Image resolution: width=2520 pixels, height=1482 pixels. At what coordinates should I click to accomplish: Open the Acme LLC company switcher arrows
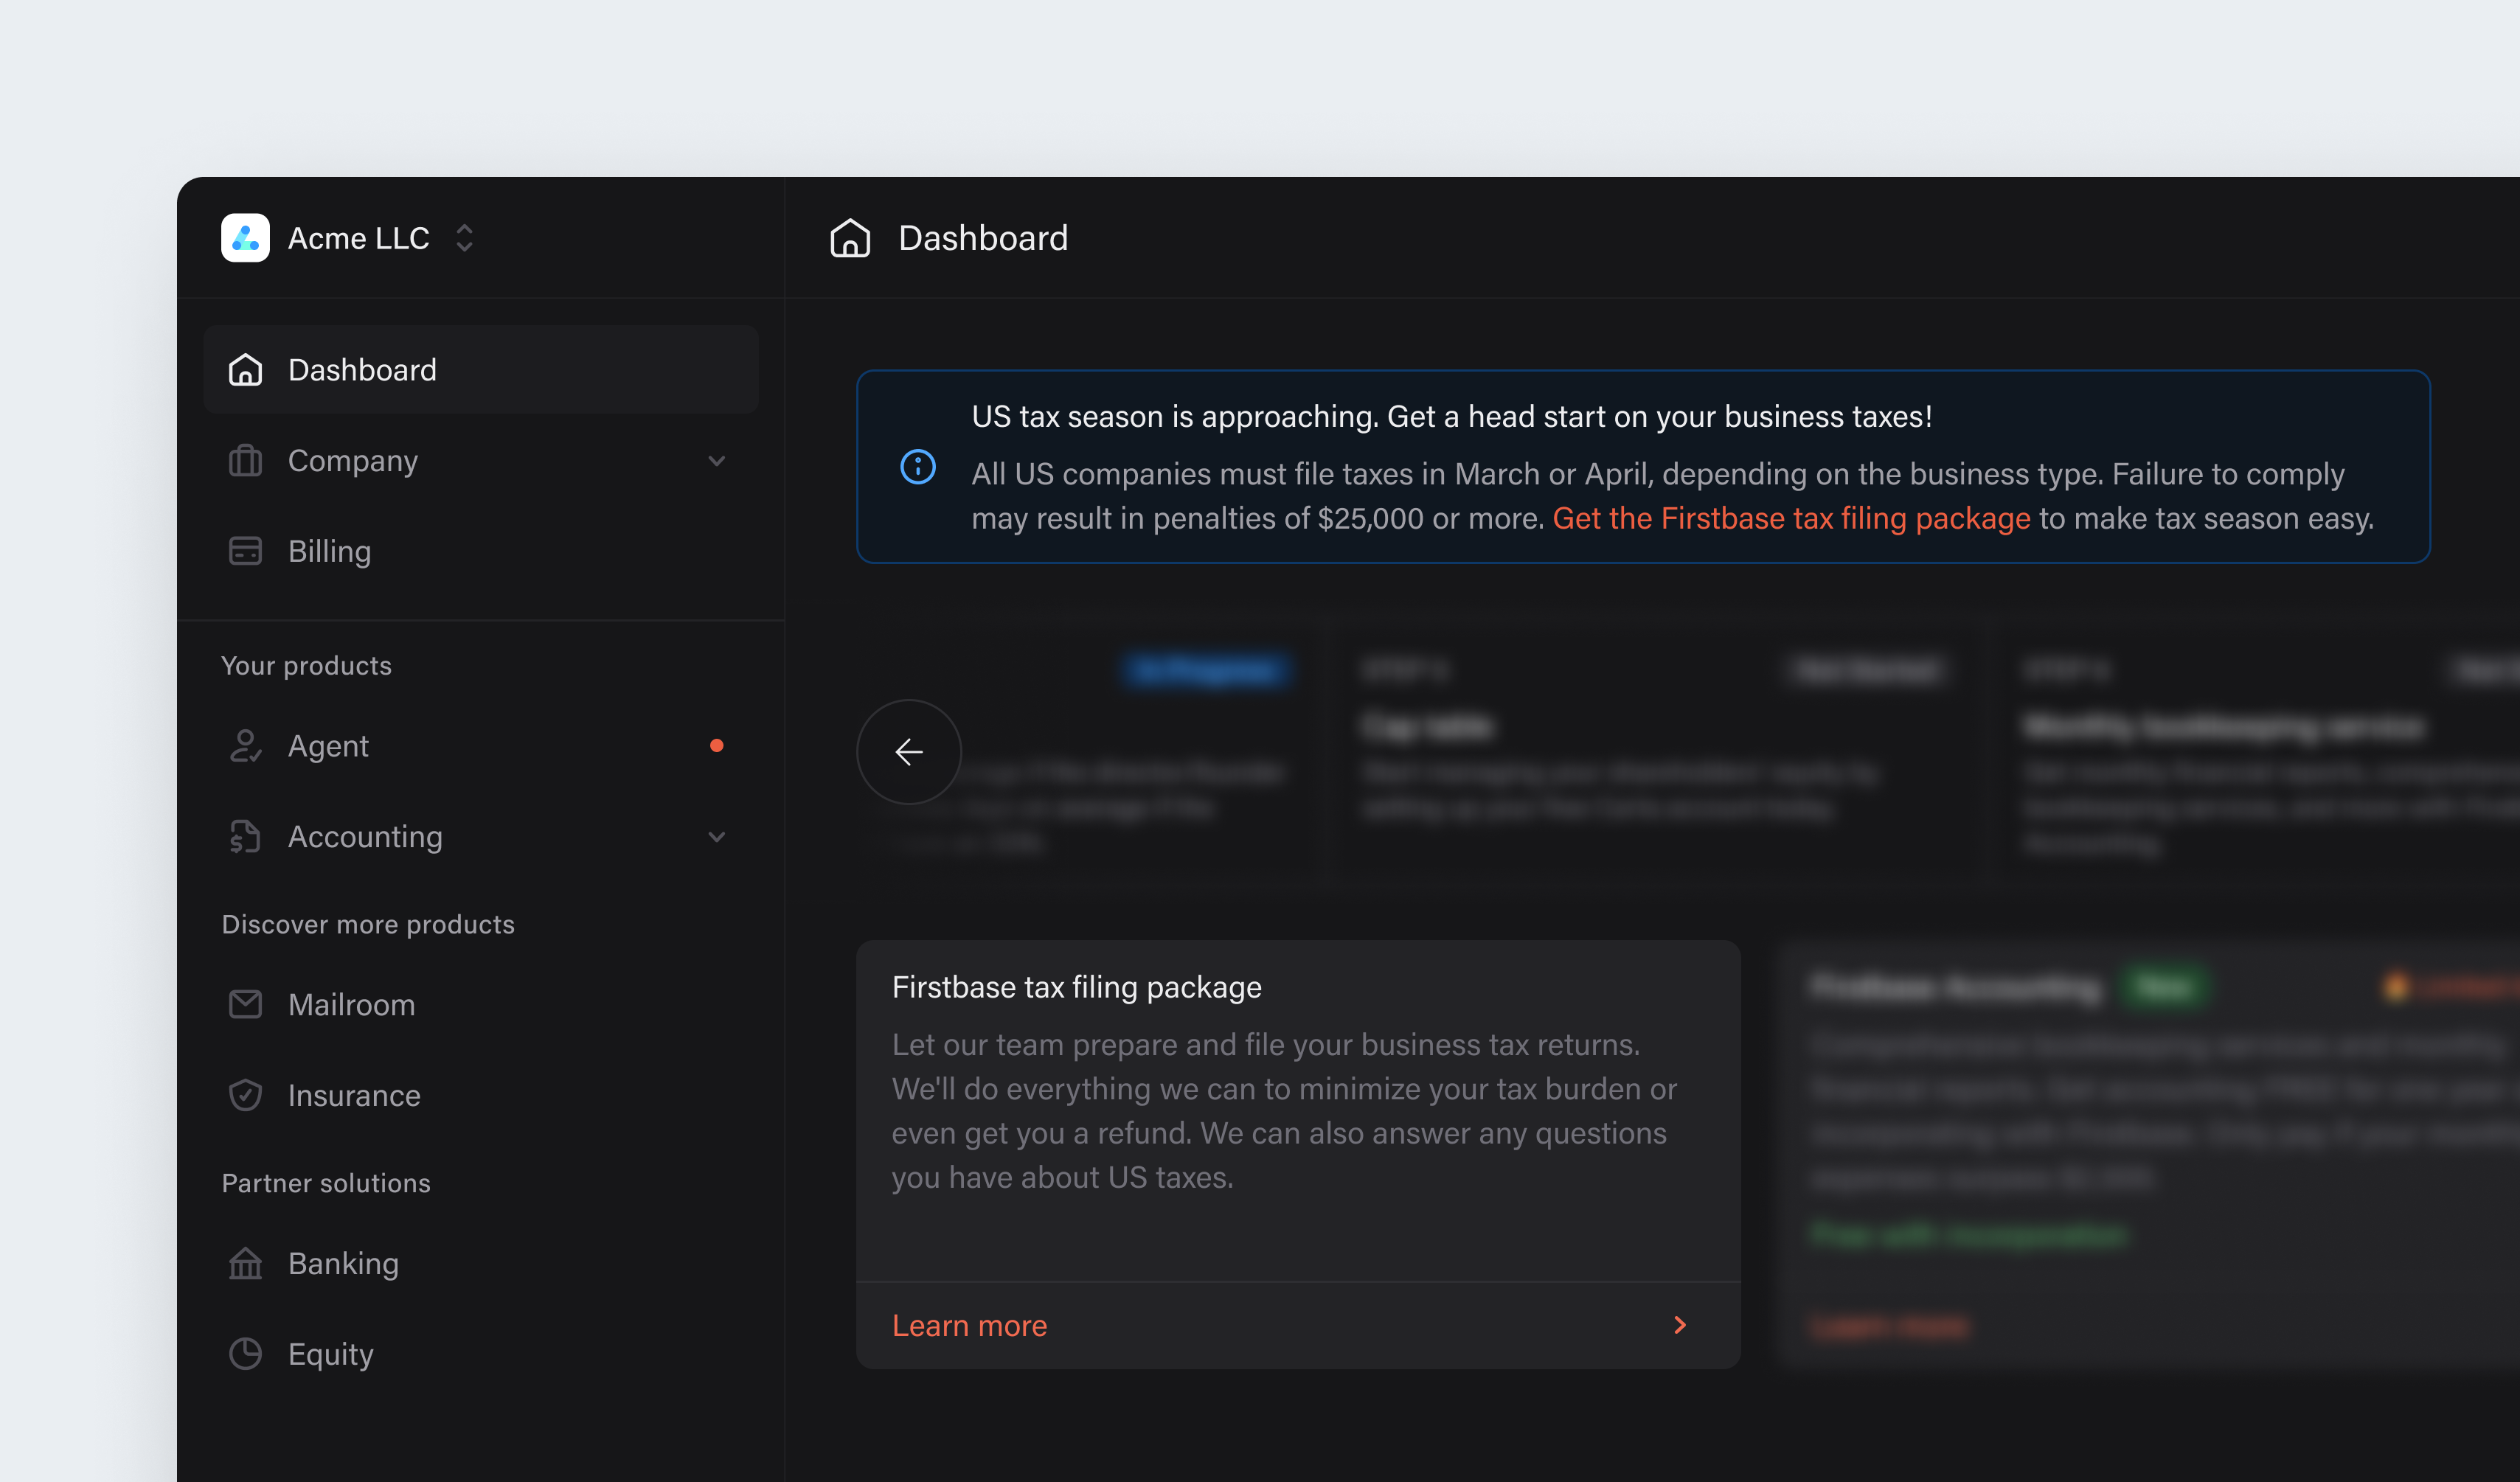tap(464, 238)
